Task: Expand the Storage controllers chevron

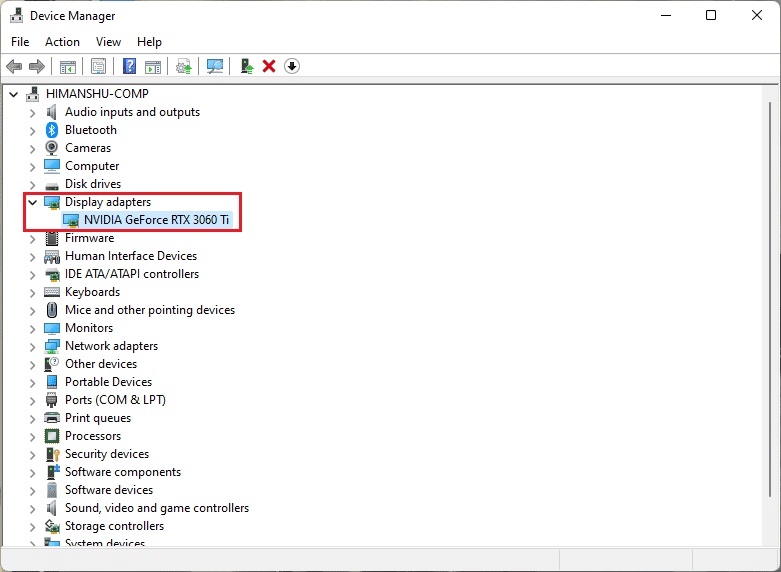Action: point(33,527)
